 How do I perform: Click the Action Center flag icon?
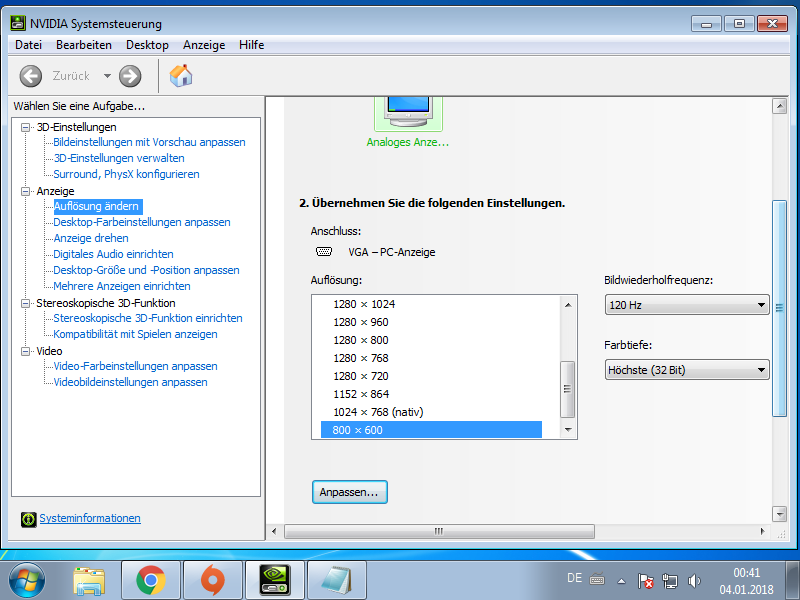[645, 581]
